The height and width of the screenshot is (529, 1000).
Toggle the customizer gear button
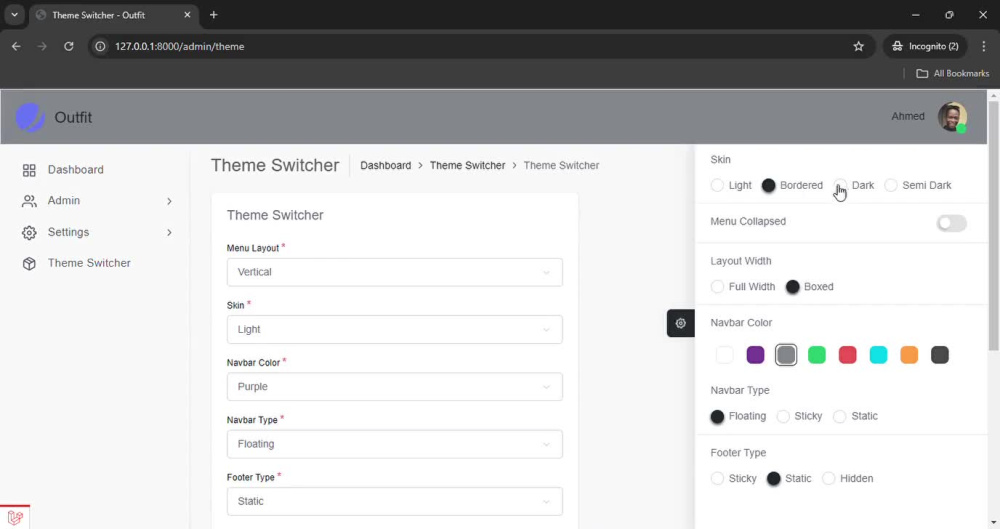pos(680,324)
